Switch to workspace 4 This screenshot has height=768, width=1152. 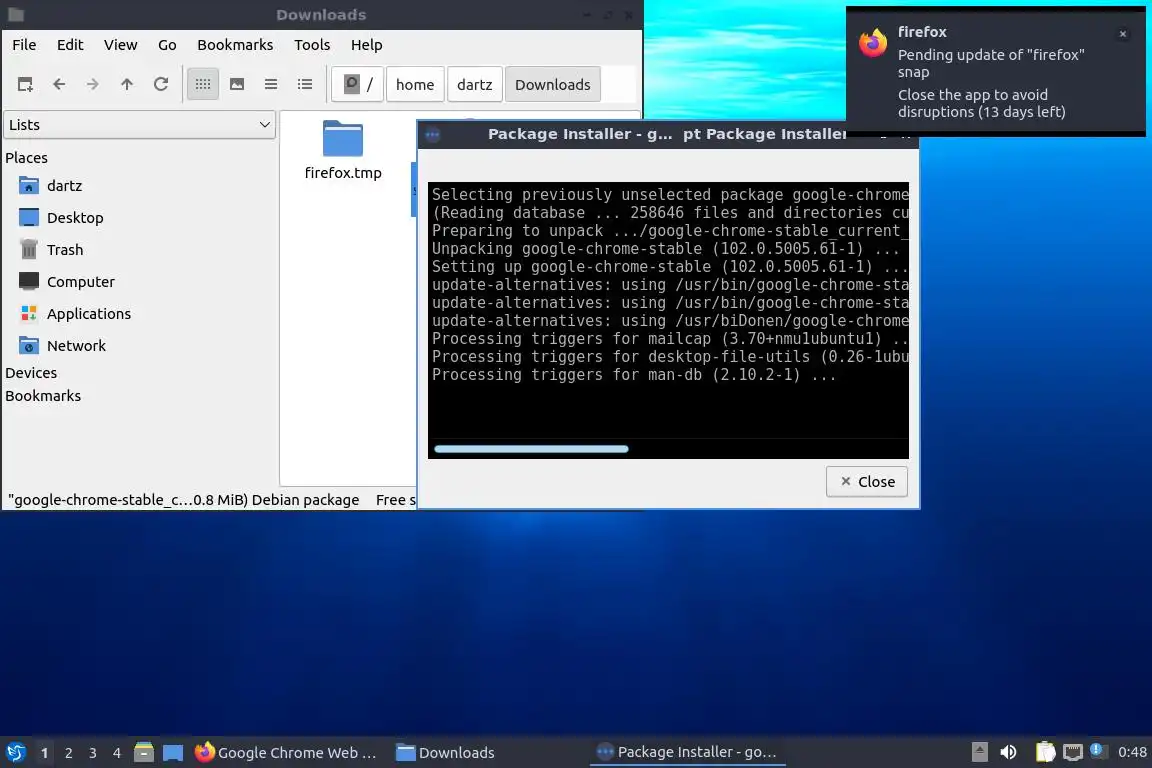click(x=117, y=753)
